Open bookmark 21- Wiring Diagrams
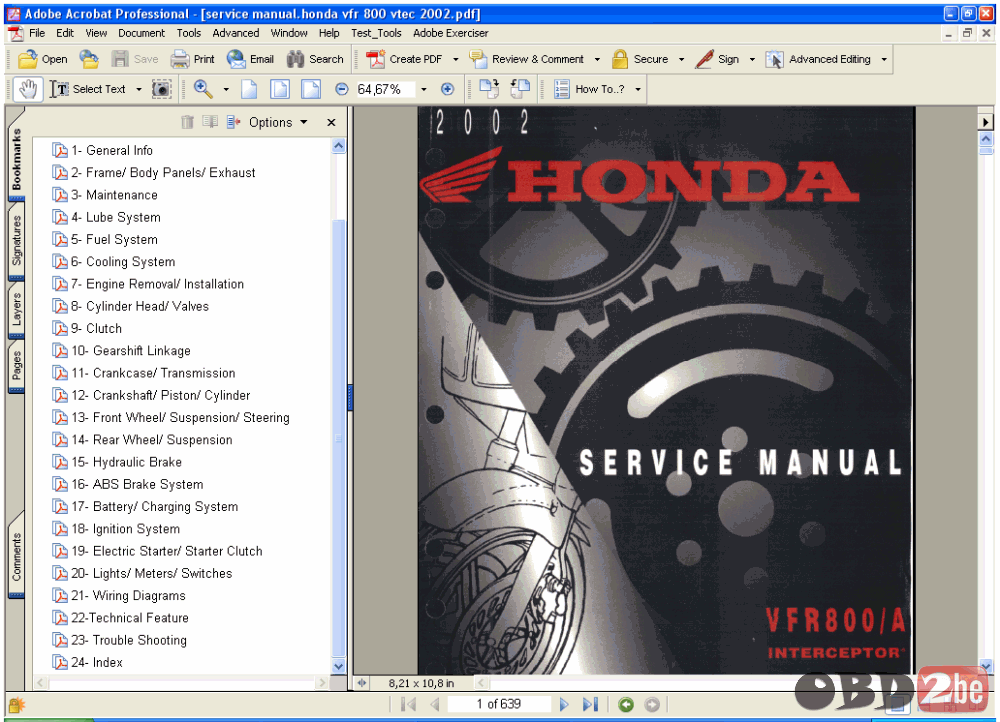 (128, 596)
